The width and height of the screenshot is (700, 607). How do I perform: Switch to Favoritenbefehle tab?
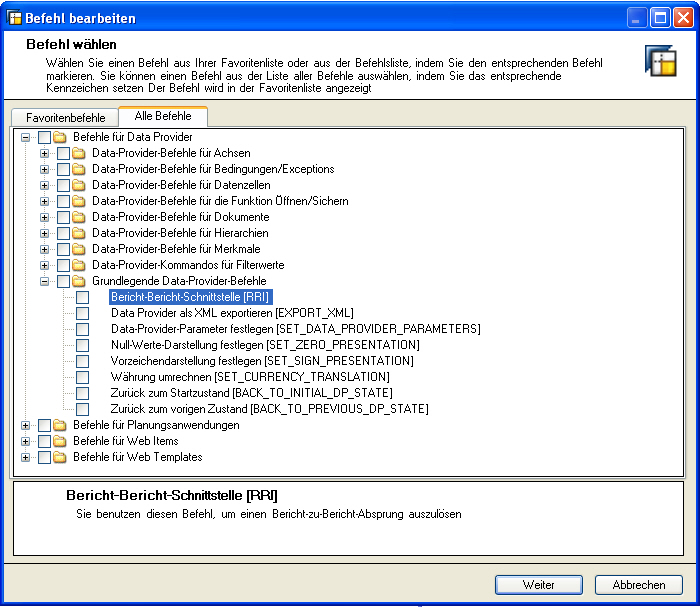pyautogui.click(x=66, y=117)
